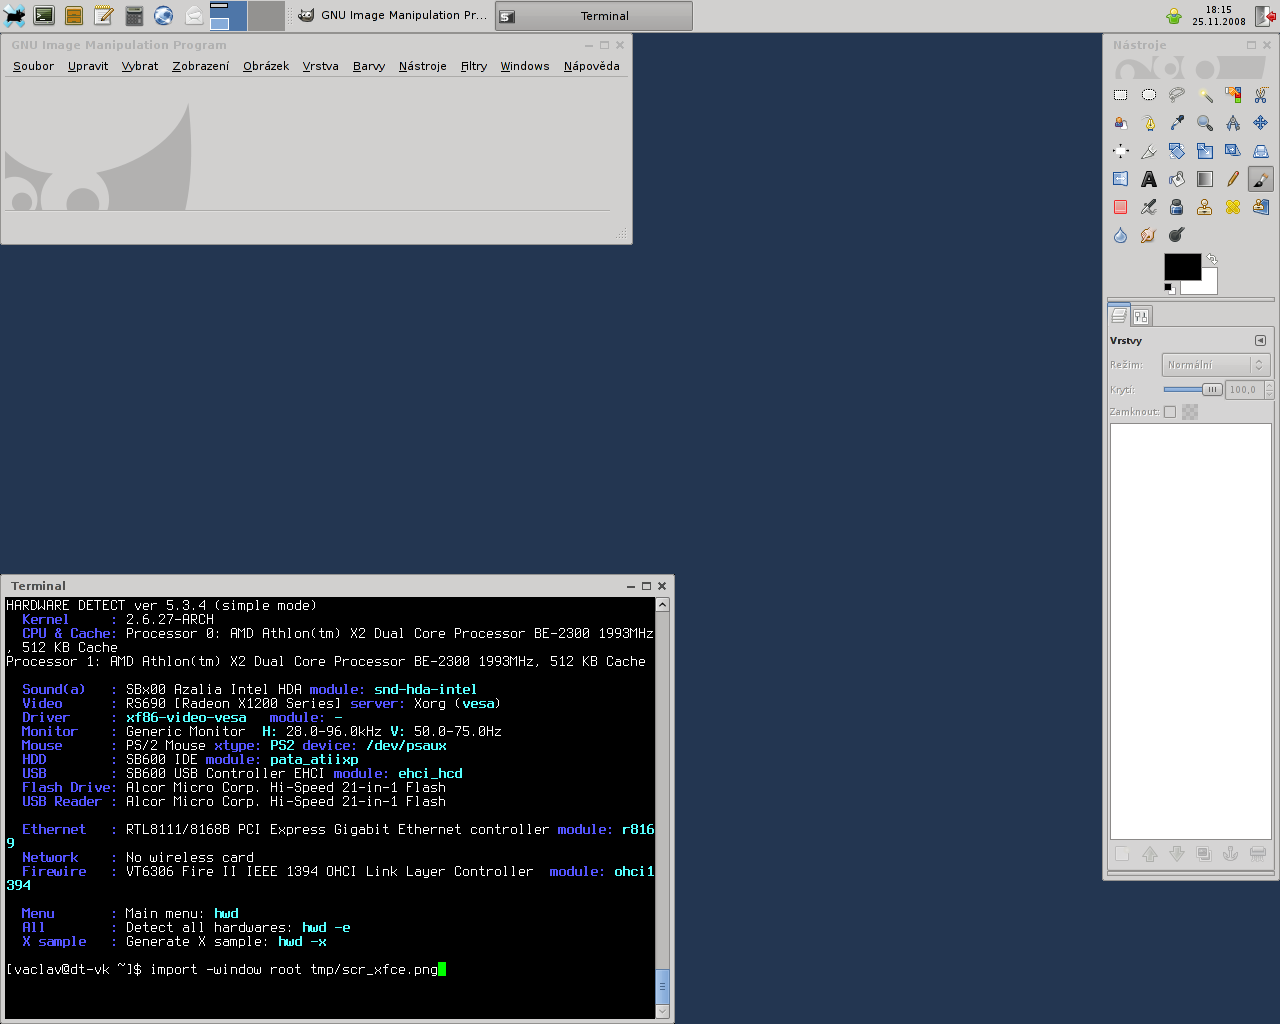Select the Fuzzy Select magic wand tool
The height and width of the screenshot is (1024, 1280).
pyautogui.click(x=1205, y=95)
